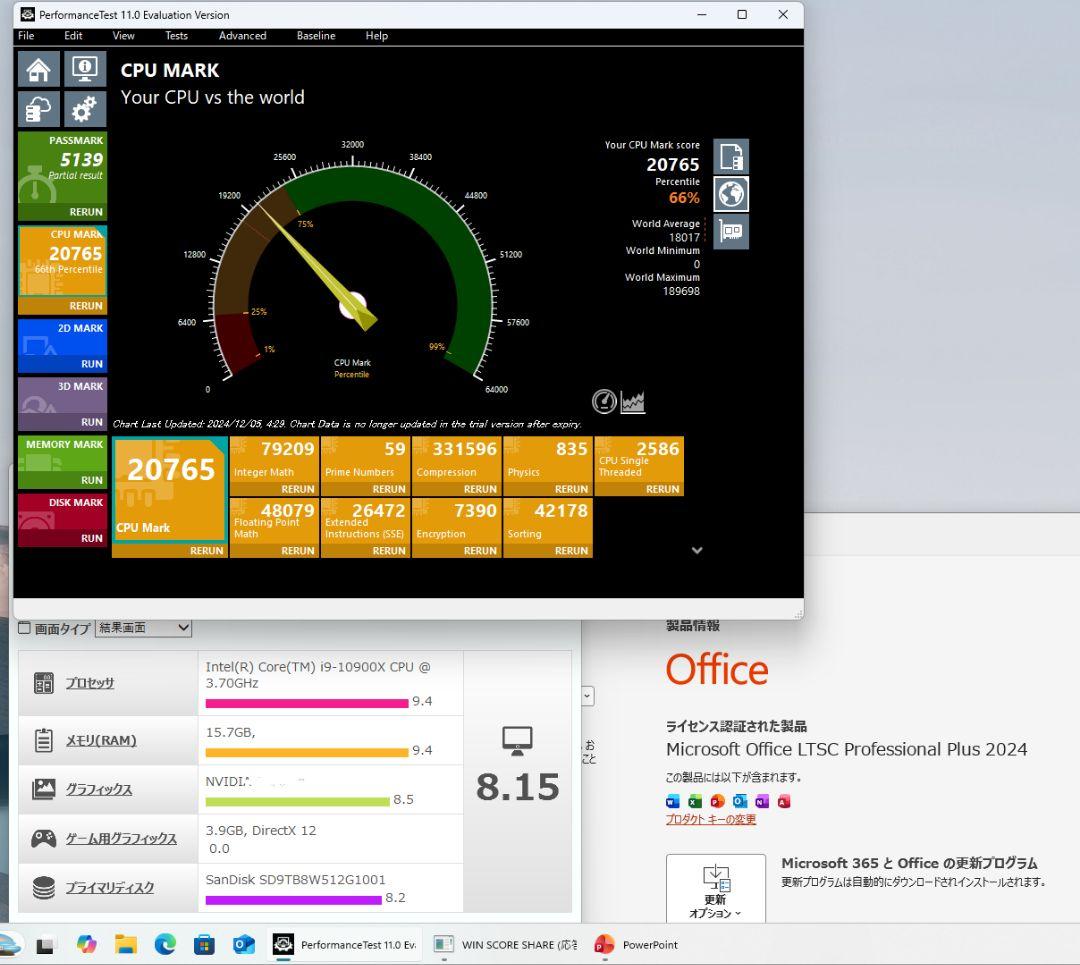Image resolution: width=1080 pixels, height=965 pixels.
Task: Run the Memory Mark test
Action: (x=92, y=480)
